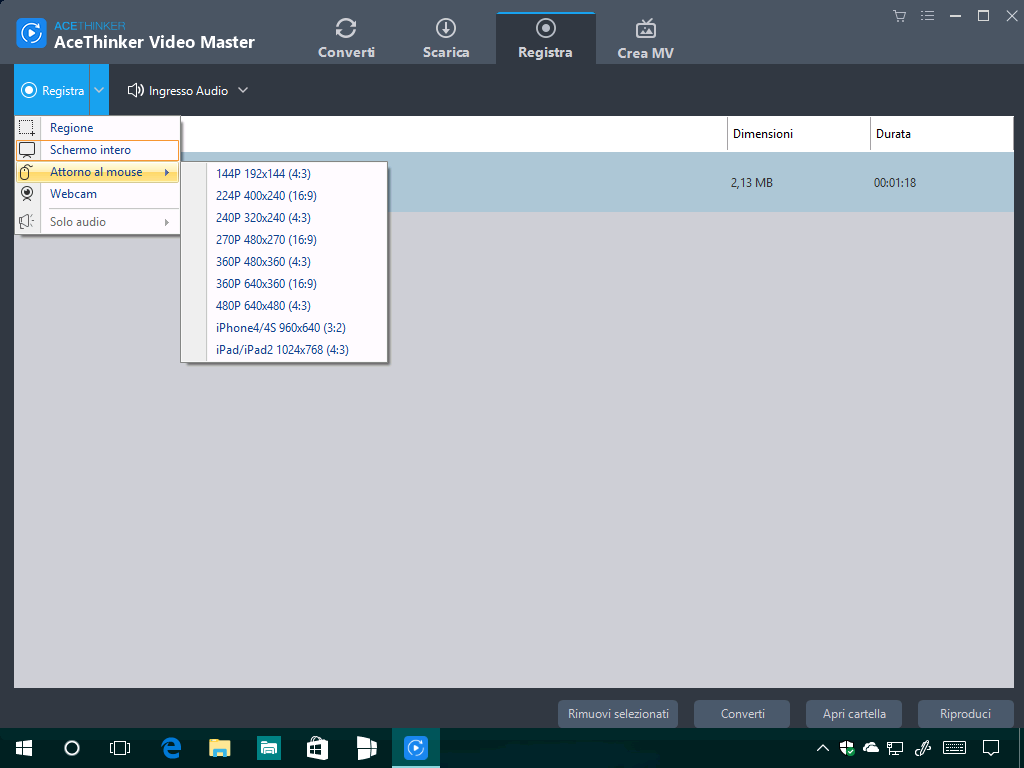Click AceThinker Video Master taskbar icon
The image size is (1024, 768).
415,748
